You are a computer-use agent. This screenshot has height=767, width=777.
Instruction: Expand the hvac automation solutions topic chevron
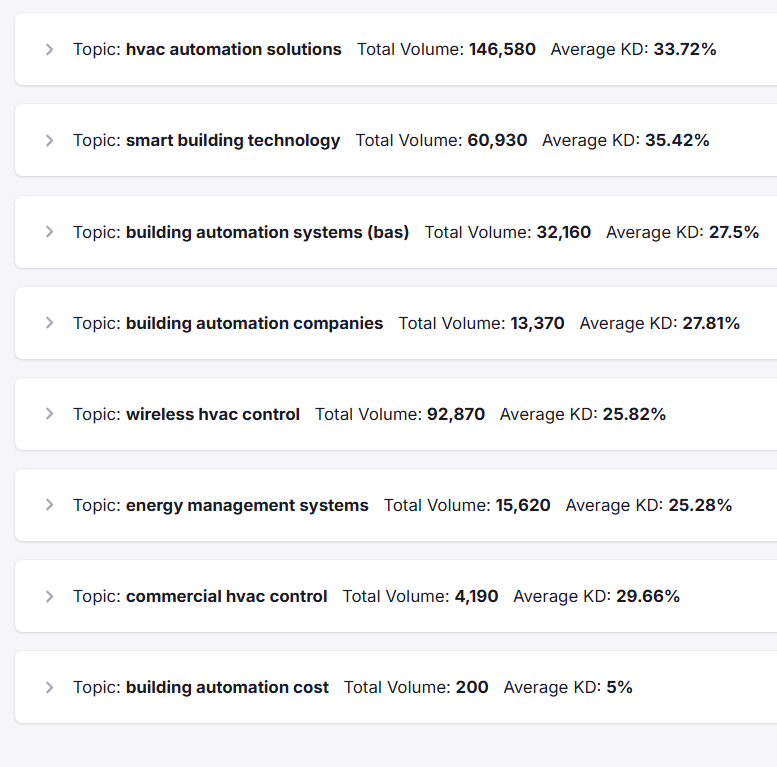point(49,50)
